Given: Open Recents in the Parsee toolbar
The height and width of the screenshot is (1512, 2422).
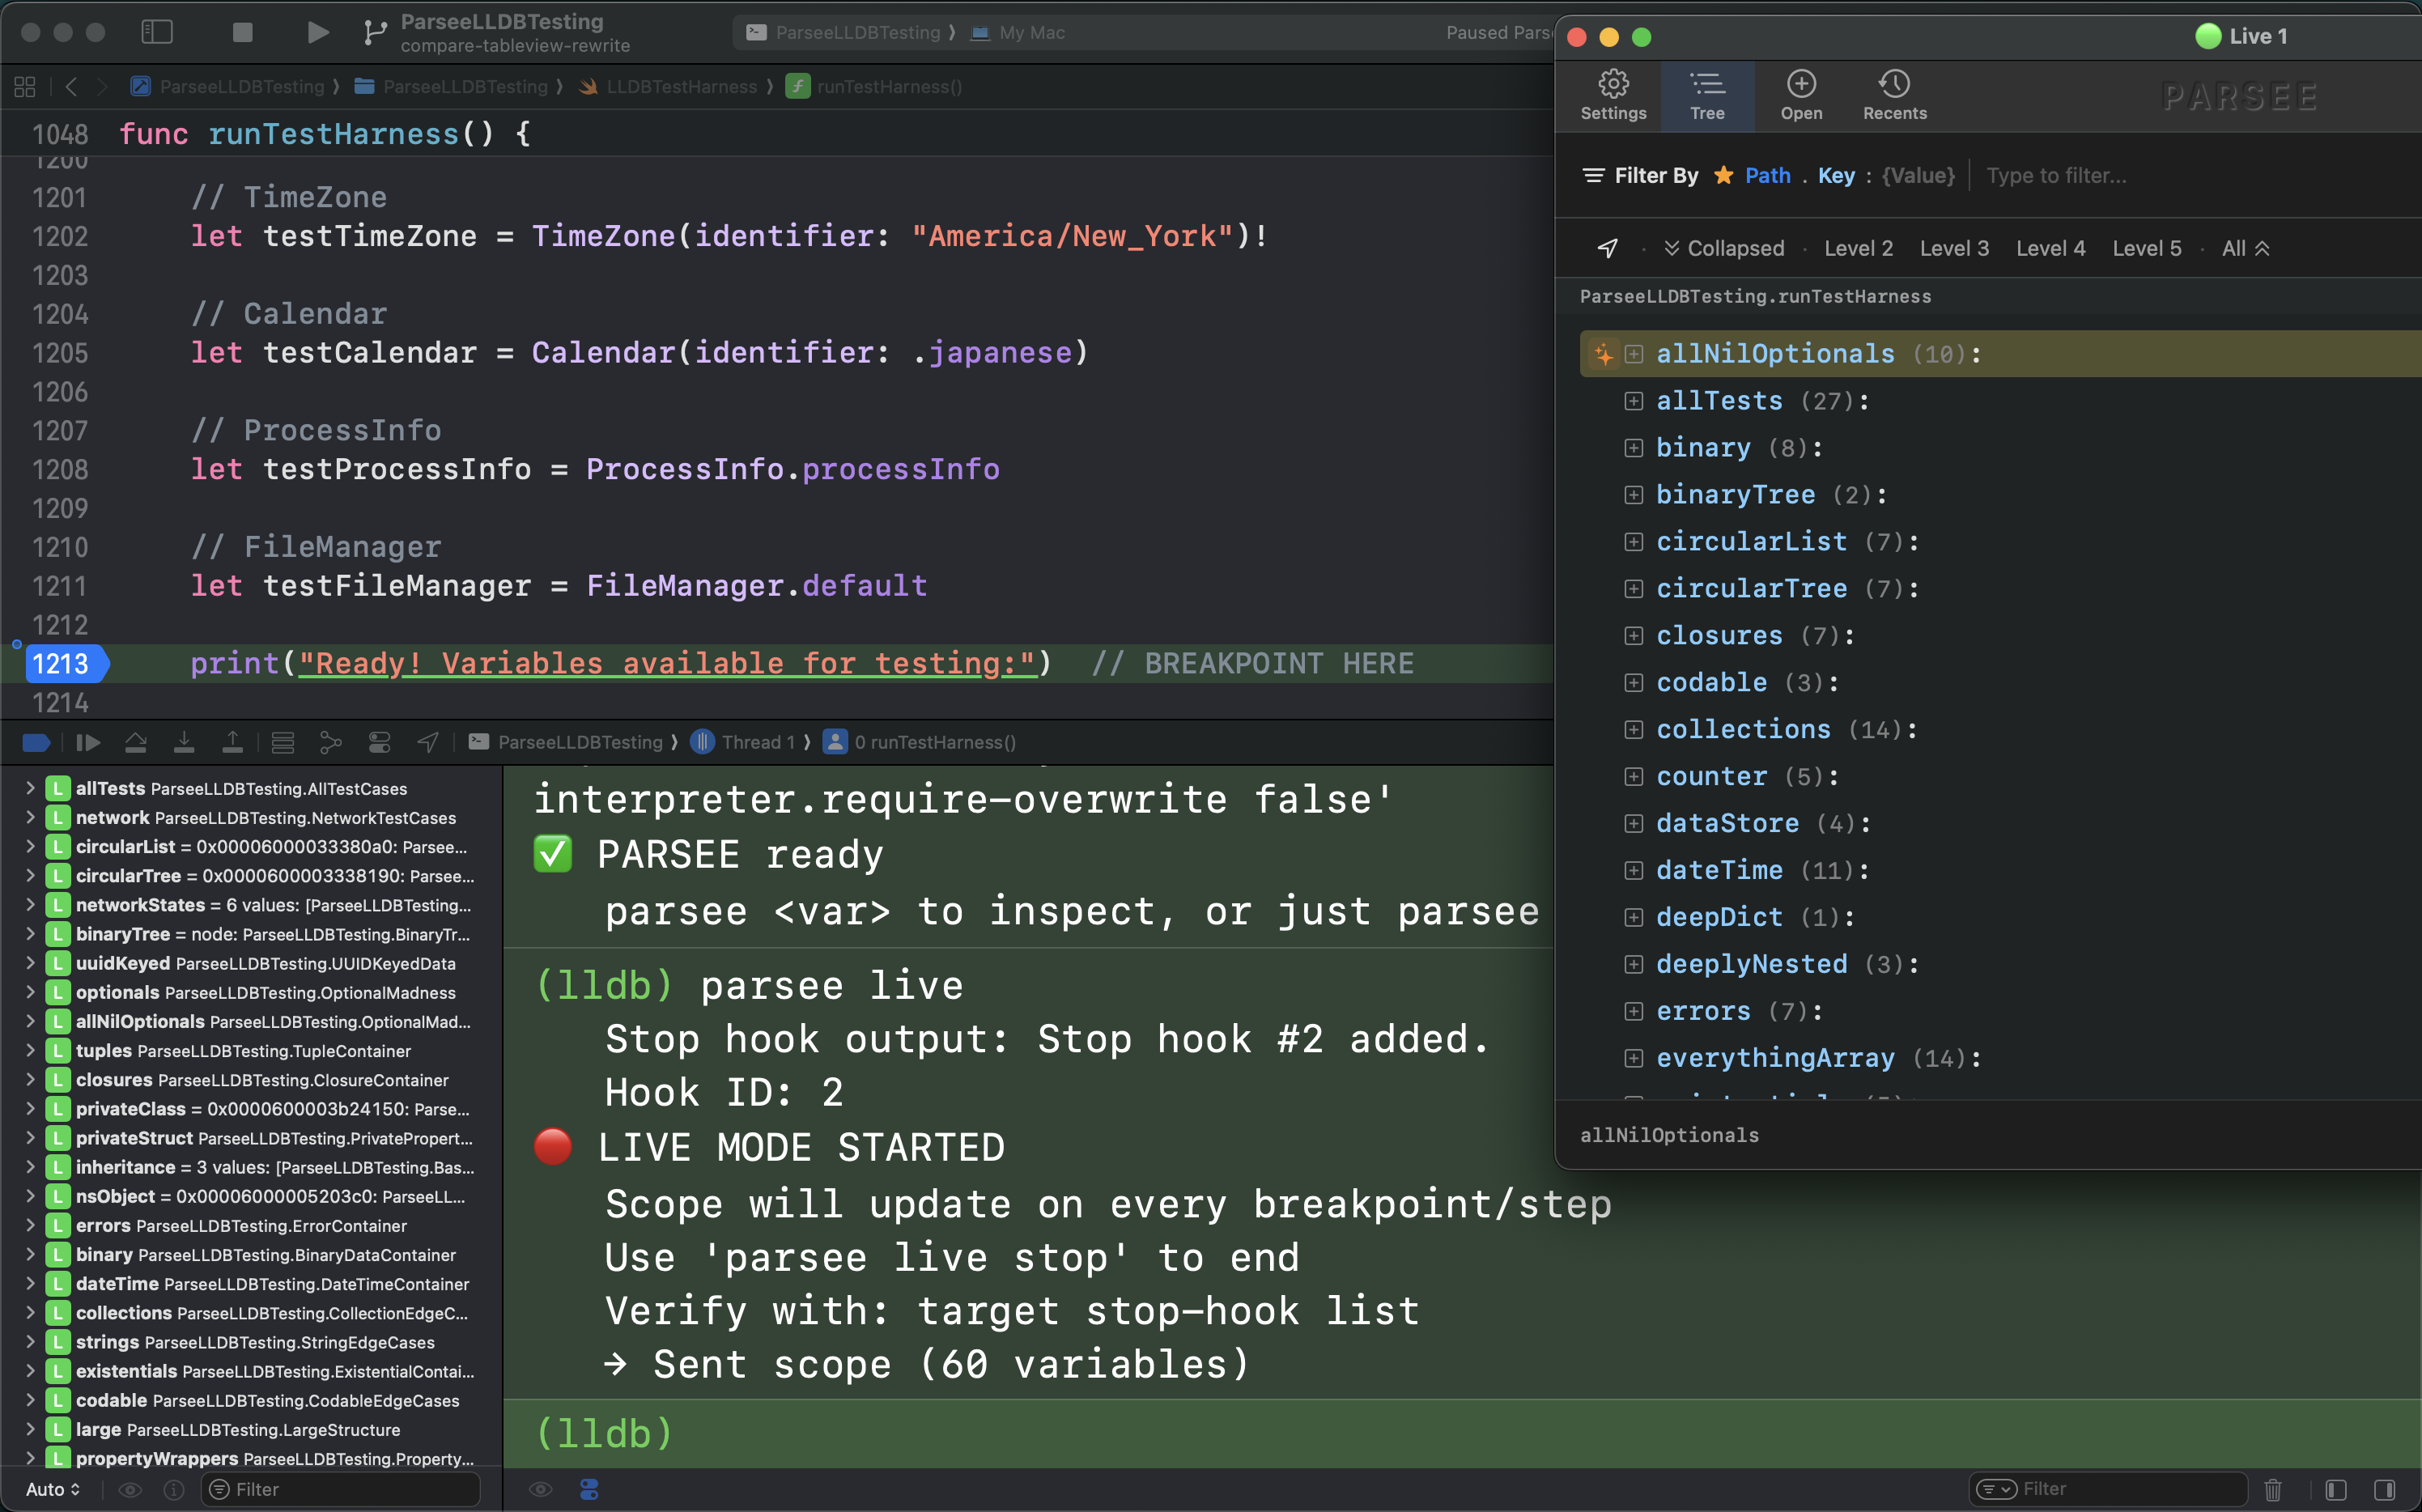Looking at the screenshot, I should click(1894, 96).
